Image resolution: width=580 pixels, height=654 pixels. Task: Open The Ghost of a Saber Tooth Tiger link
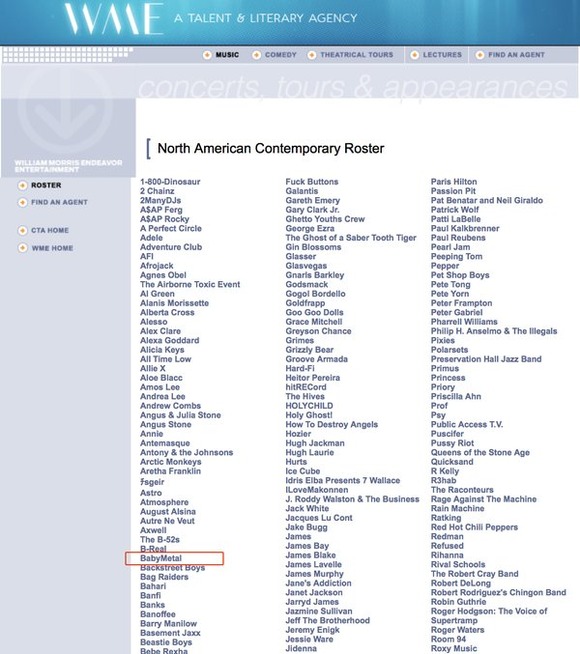[x=351, y=238]
